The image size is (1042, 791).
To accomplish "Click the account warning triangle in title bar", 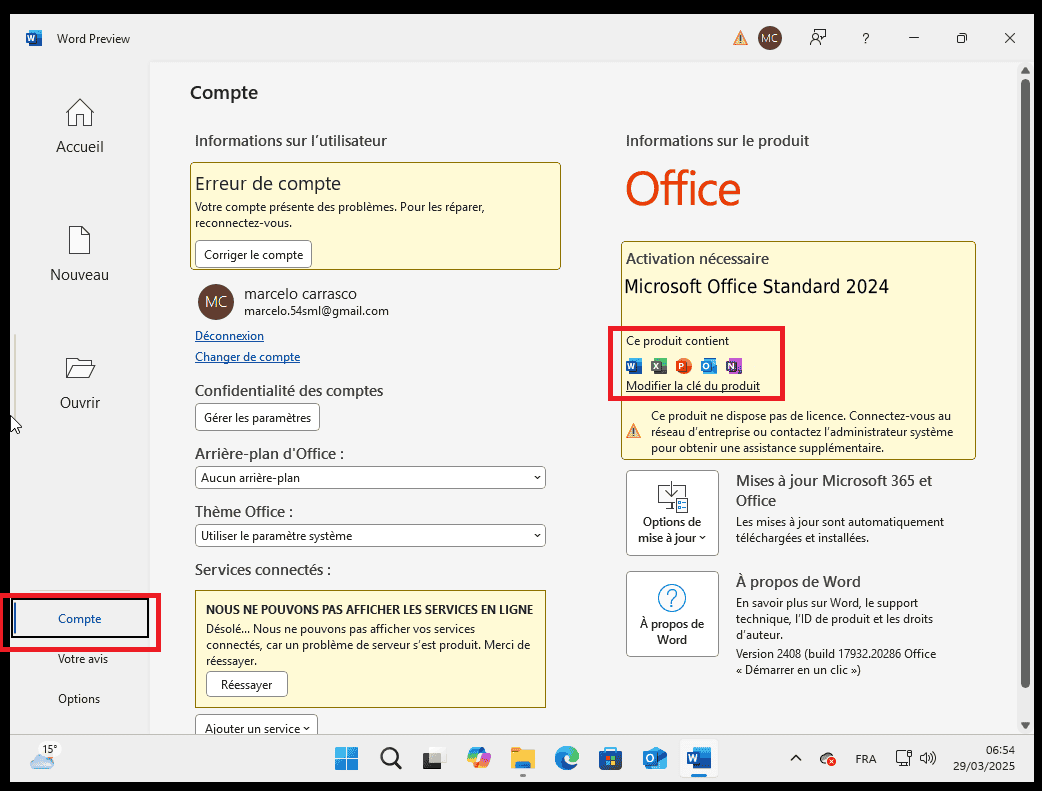I will coord(740,39).
